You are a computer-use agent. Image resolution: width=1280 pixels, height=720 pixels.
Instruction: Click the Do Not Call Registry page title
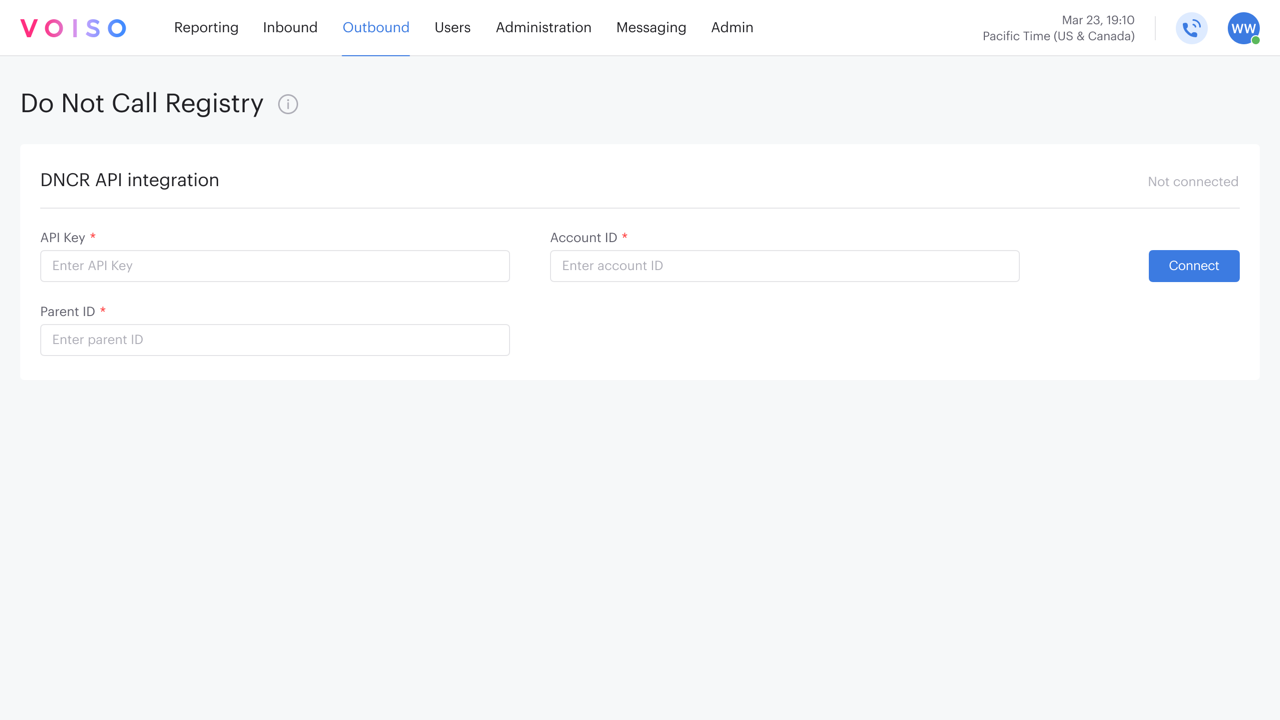tap(140, 103)
